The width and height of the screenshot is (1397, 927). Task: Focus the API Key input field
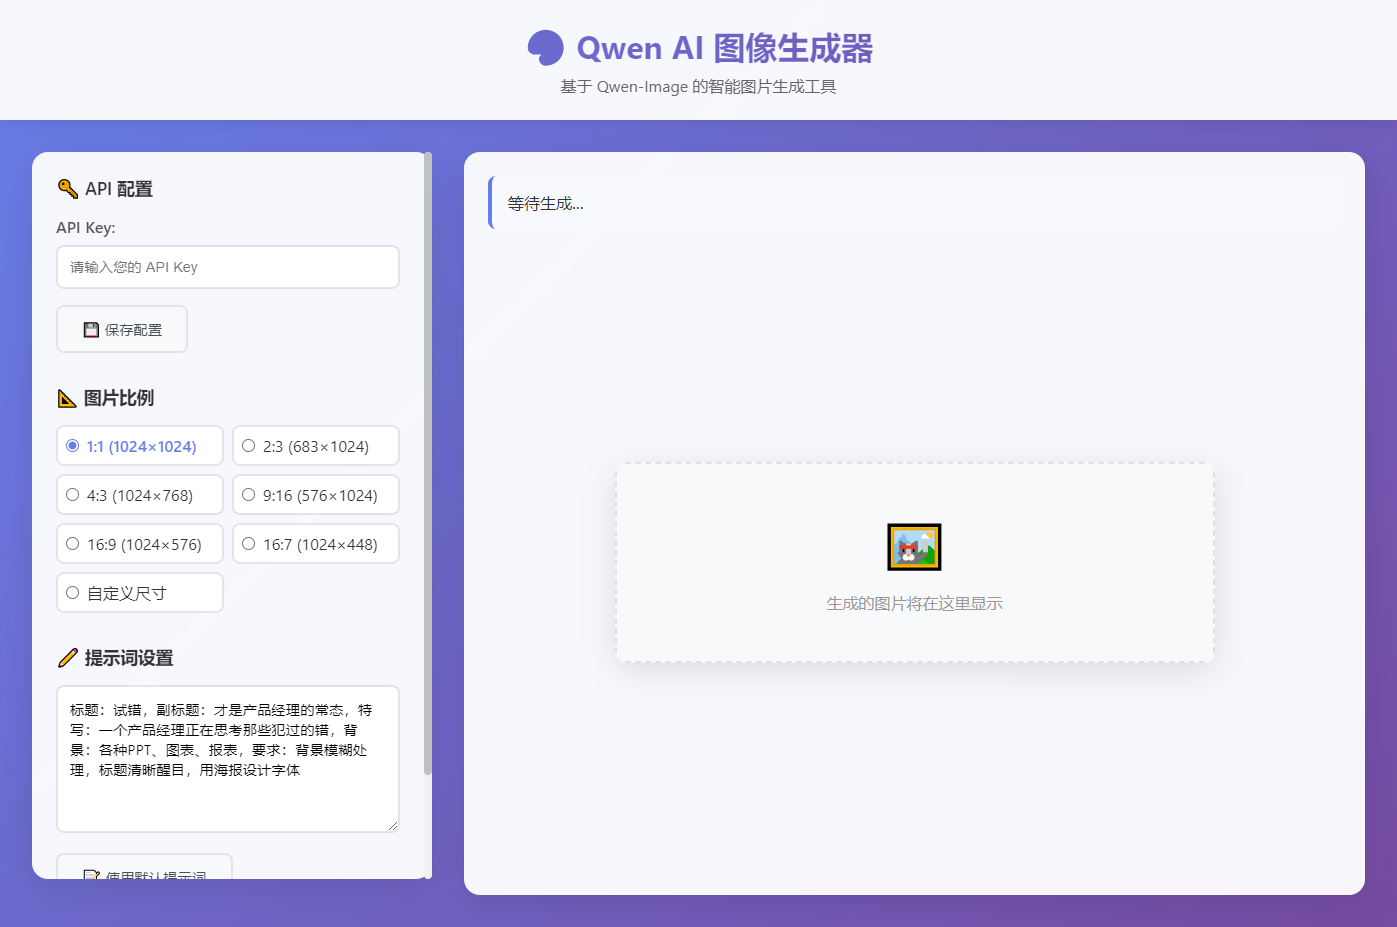228,267
